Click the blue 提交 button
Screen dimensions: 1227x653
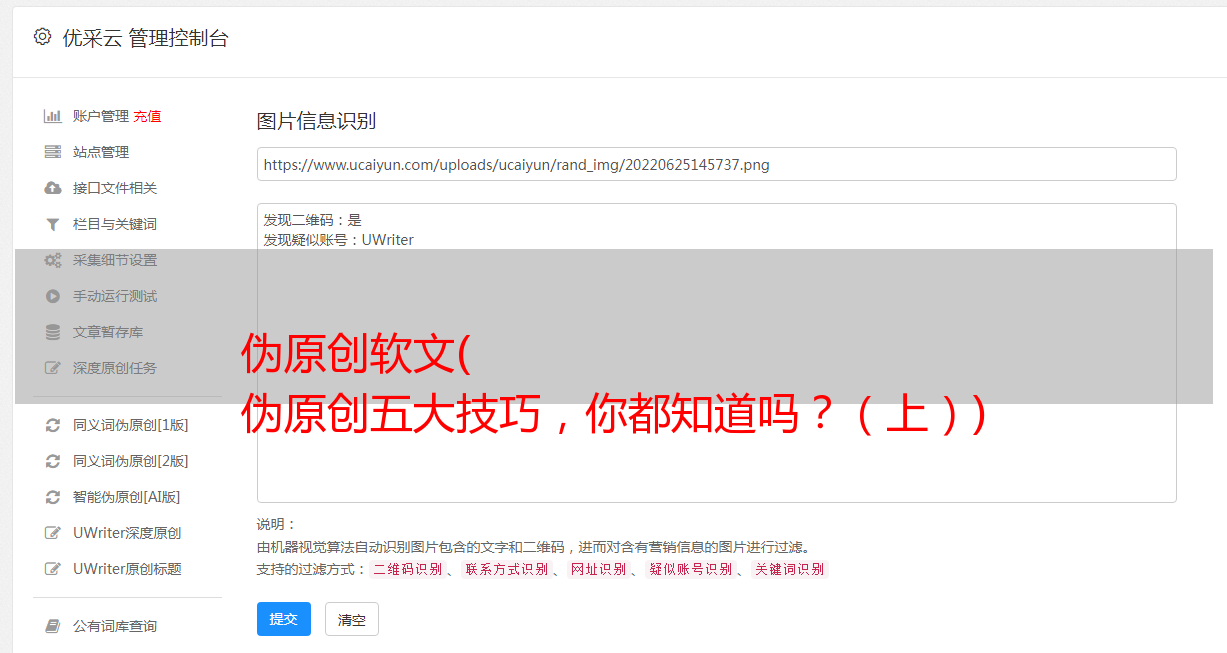click(x=284, y=619)
